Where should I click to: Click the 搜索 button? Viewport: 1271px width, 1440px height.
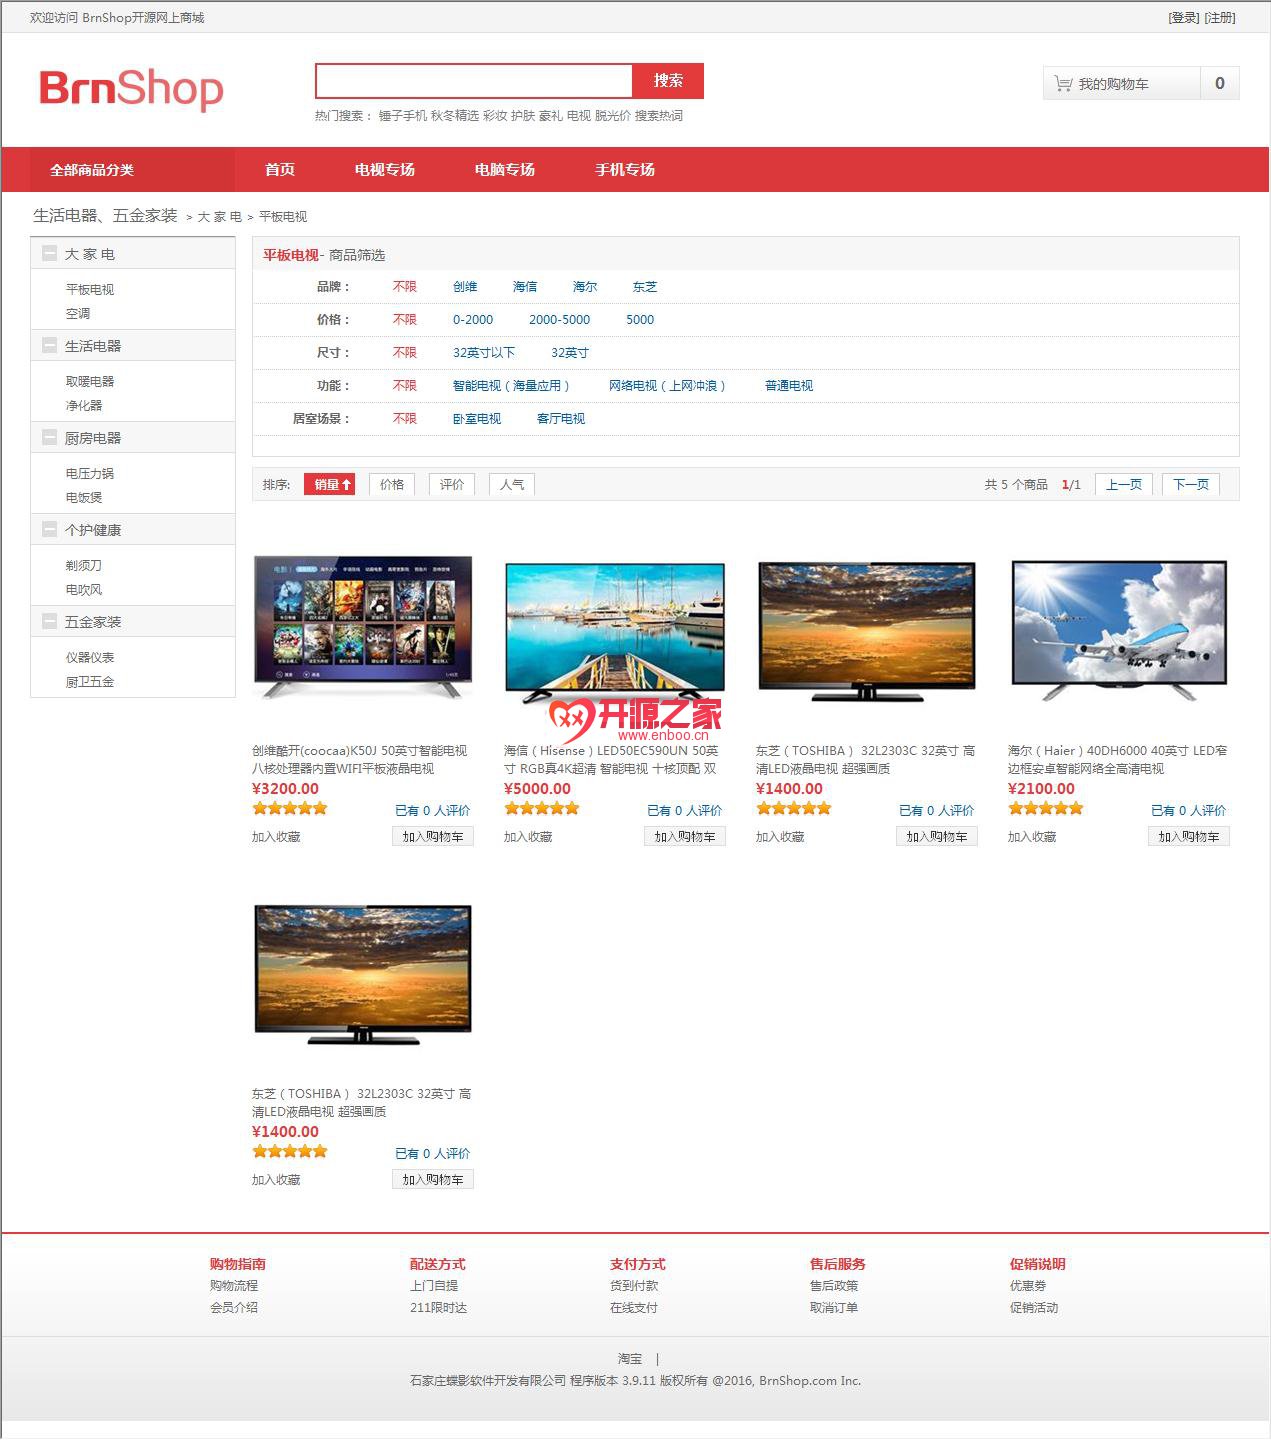(x=668, y=81)
